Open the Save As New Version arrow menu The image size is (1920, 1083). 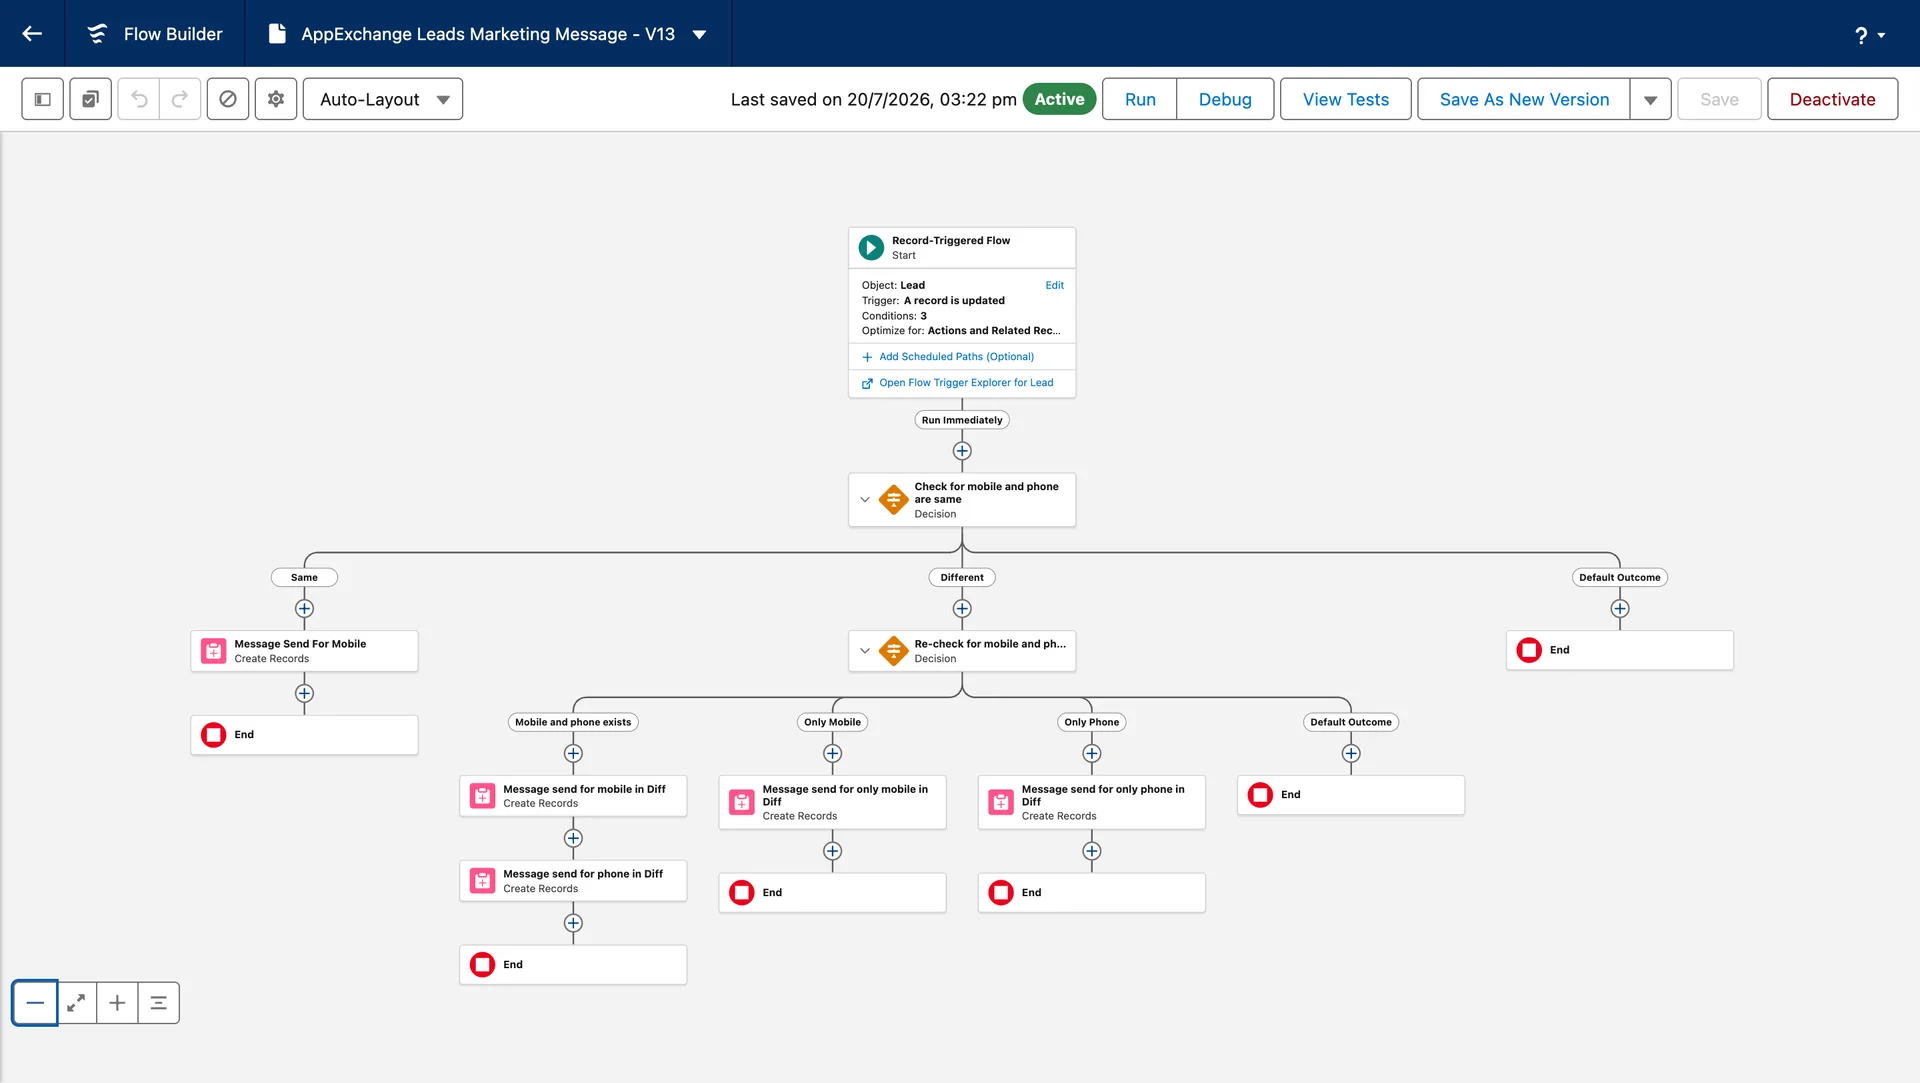(x=1651, y=99)
